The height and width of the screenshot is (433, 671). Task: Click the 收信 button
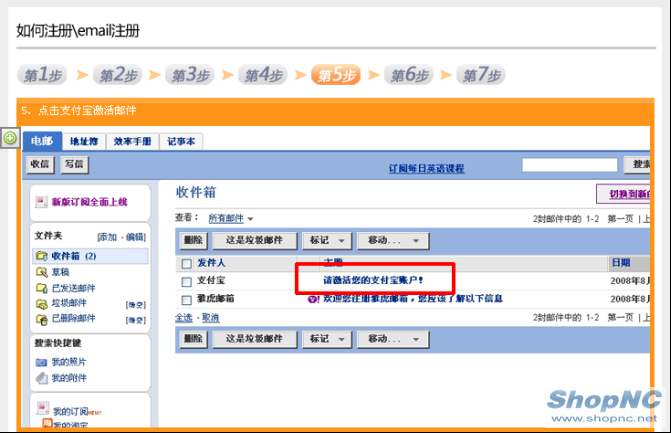[40, 165]
